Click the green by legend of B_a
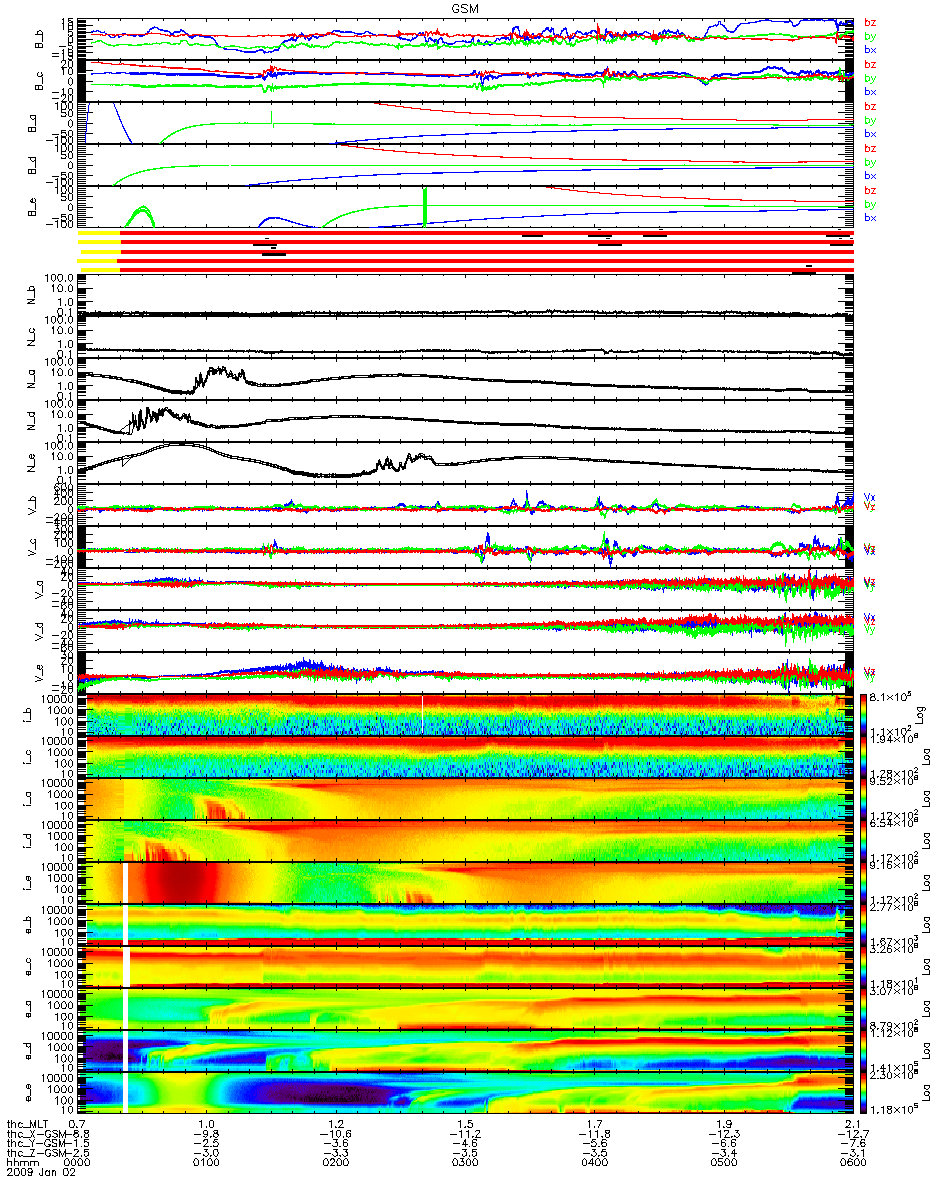 click(x=870, y=120)
